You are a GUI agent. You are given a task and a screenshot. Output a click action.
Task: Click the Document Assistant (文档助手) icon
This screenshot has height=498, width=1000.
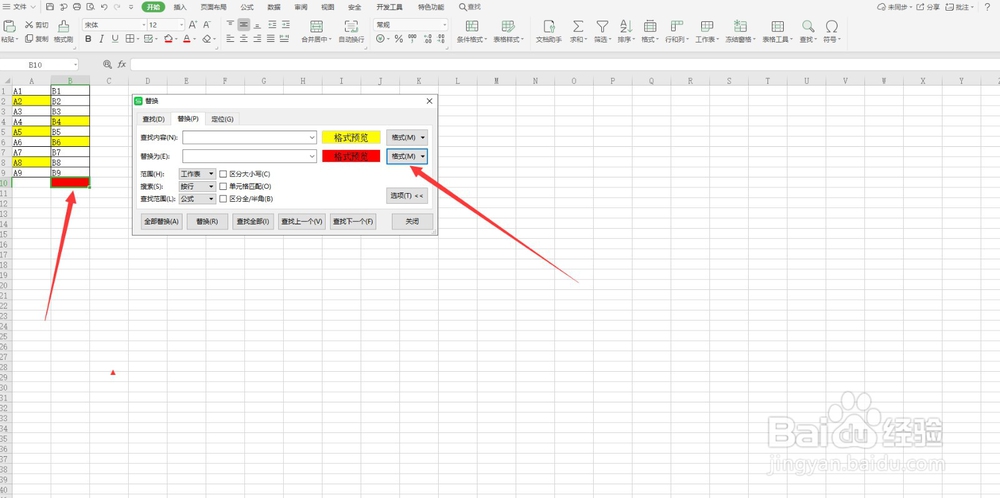tap(549, 26)
